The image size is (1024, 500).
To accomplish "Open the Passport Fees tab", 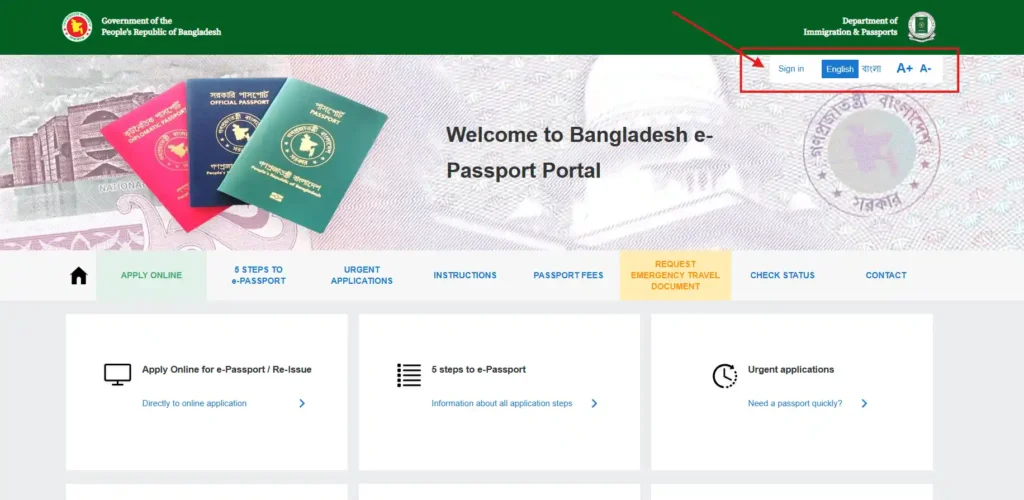I will (x=568, y=275).
